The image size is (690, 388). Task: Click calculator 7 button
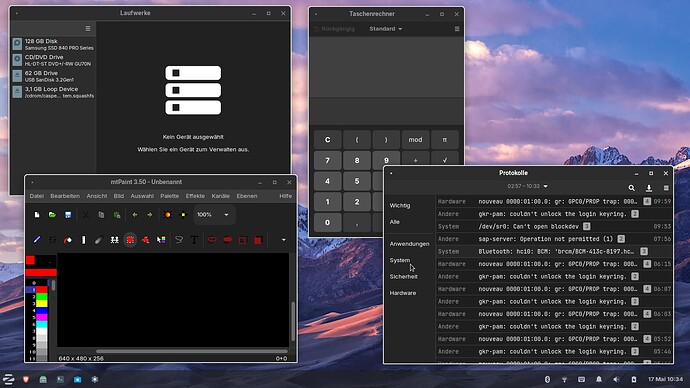pyautogui.click(x=327, y=161)
